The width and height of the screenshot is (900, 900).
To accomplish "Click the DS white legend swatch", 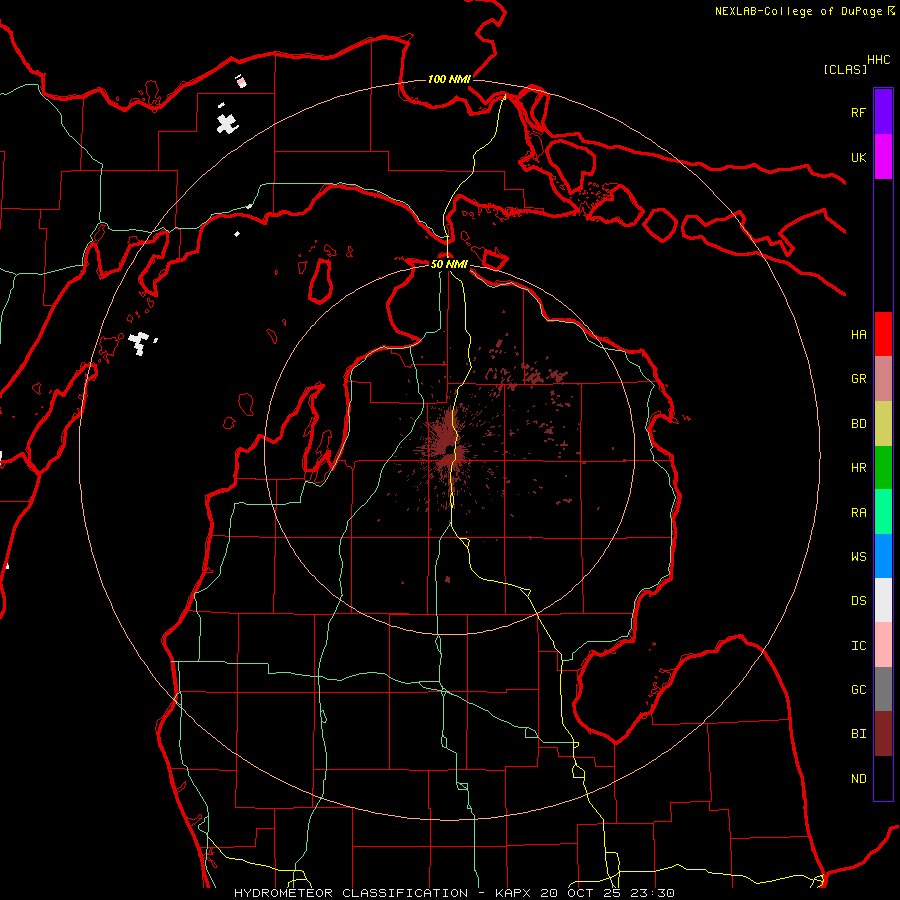I will 883,600.
